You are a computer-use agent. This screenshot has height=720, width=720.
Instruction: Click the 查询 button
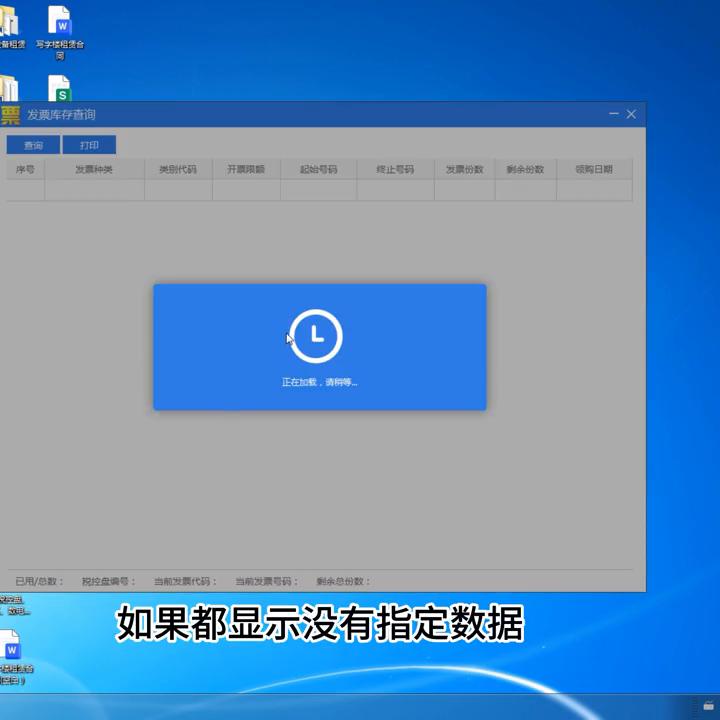(x=33, y=145)
